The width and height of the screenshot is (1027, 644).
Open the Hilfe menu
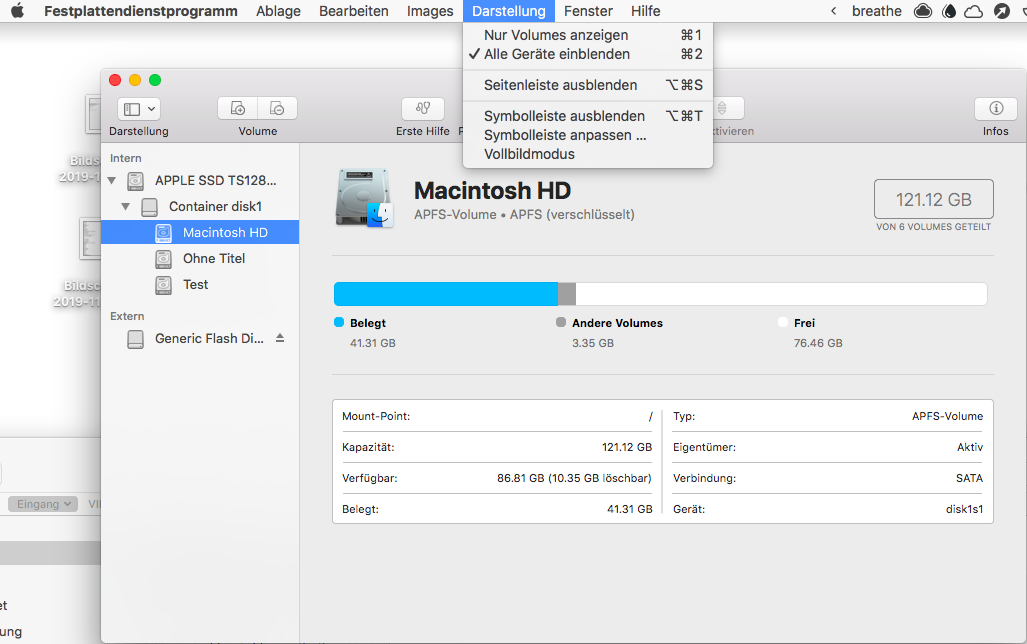point(645,11)
